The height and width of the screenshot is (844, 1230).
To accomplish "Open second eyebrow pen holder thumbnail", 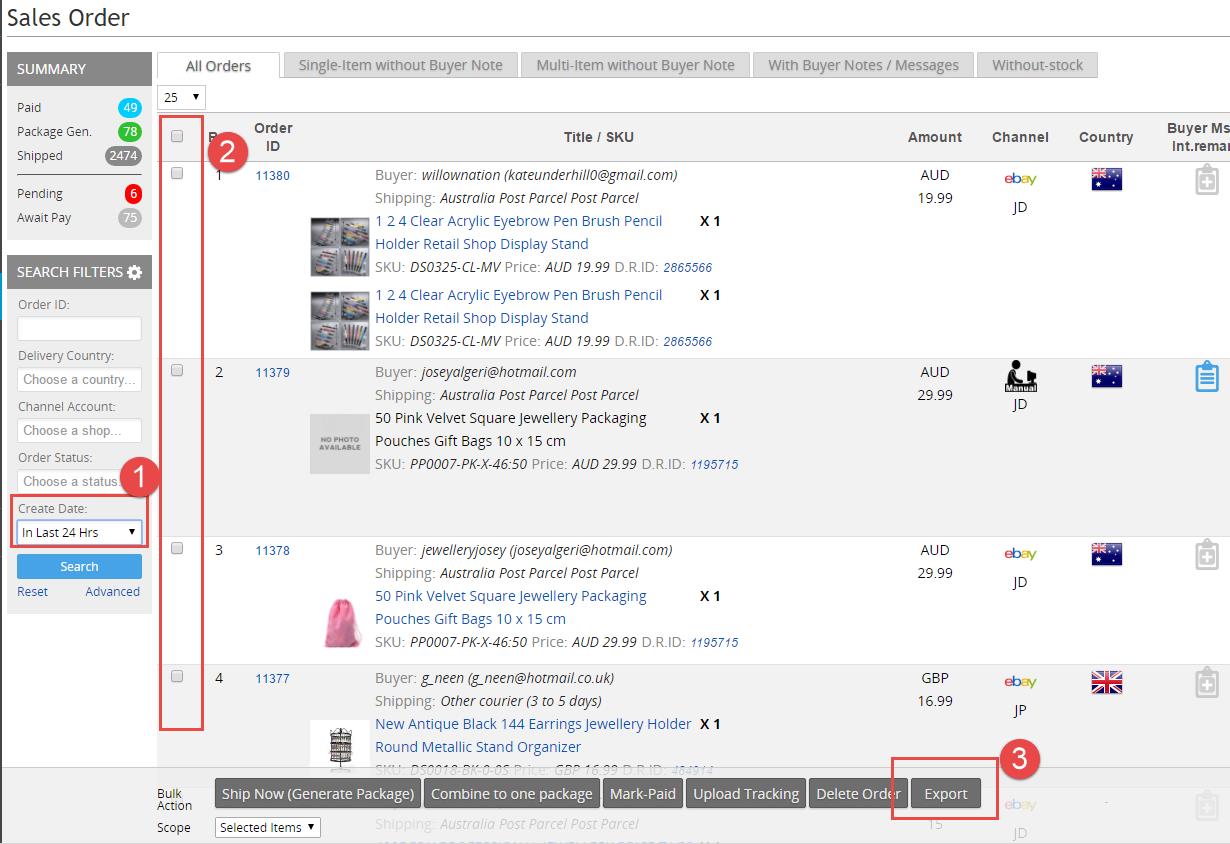I will tap(340, 321).
